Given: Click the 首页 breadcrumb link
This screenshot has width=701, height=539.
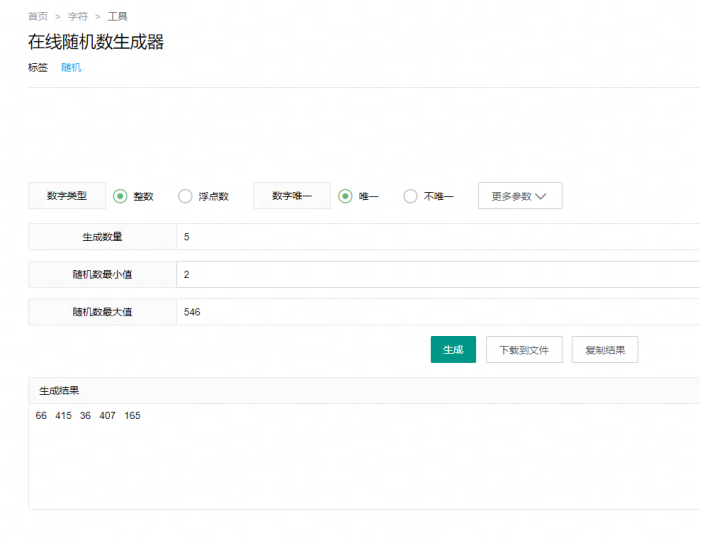Looking at the screenshot, I should [38, 17].
